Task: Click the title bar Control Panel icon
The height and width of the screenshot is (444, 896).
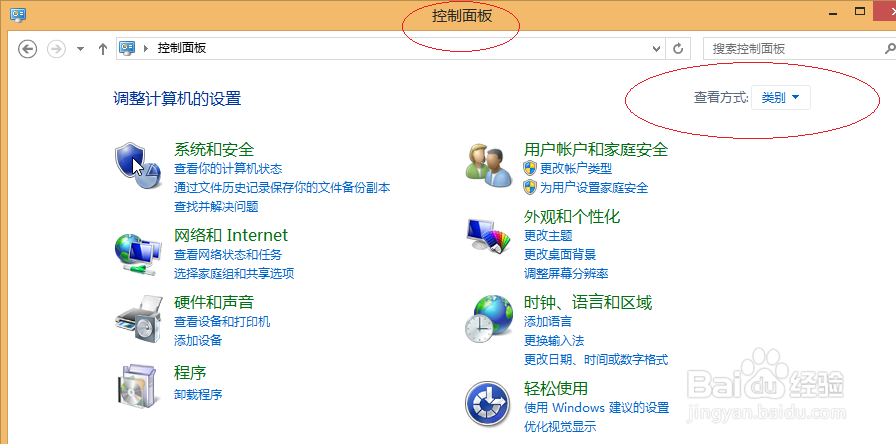Action: coord(18,14)
